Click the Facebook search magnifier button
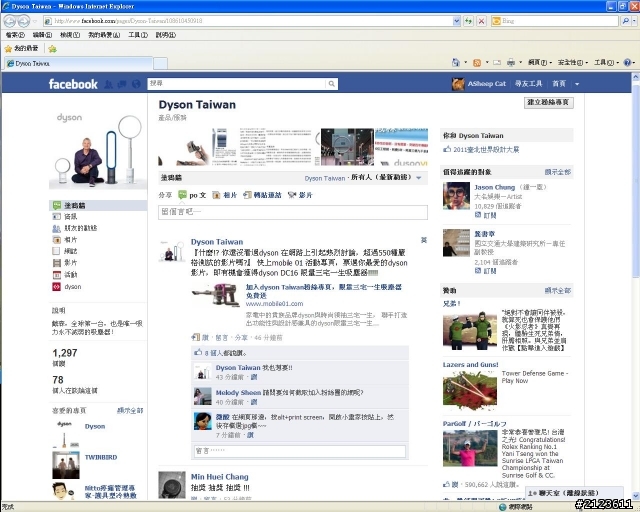The image size is (640, 512). click(x=332, y=84)
